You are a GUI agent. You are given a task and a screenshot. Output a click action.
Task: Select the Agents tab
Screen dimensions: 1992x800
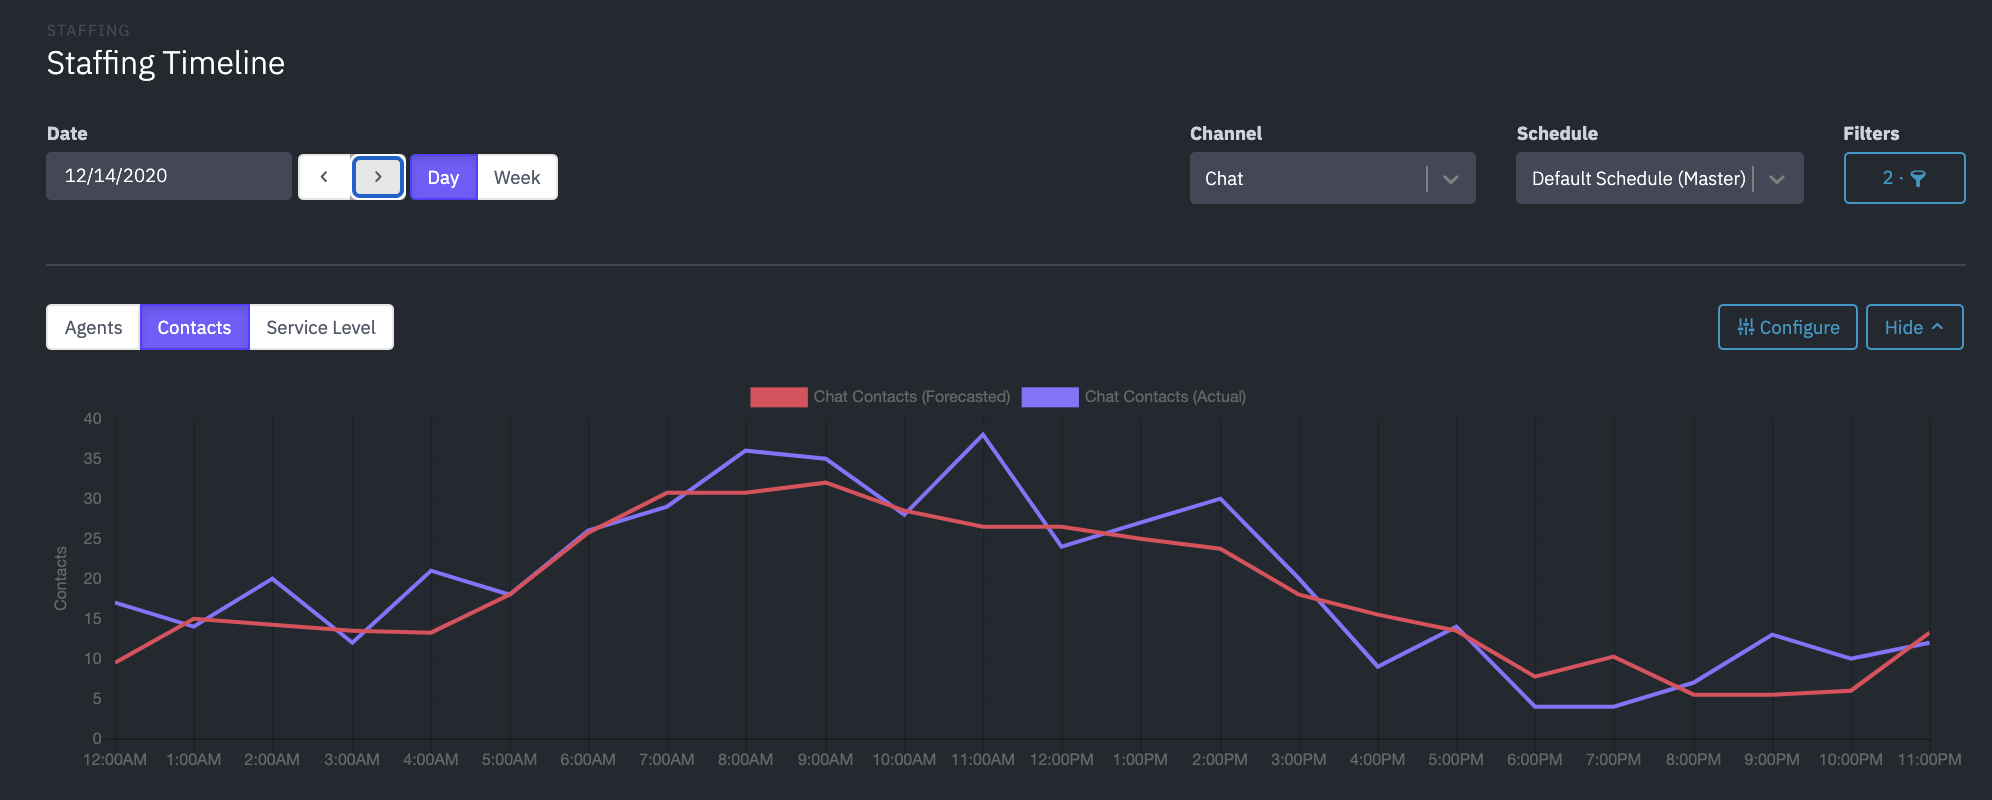[x=93, y=327]
